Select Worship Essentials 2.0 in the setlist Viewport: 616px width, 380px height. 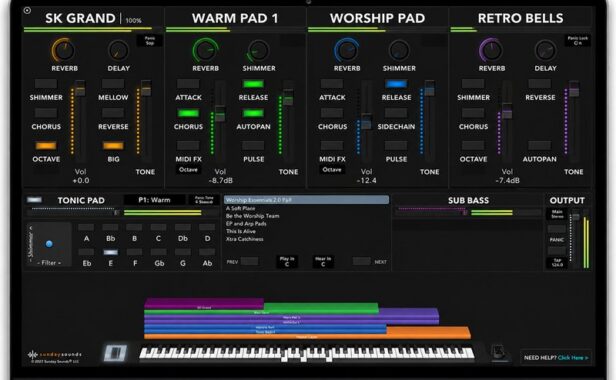(306, 200)
